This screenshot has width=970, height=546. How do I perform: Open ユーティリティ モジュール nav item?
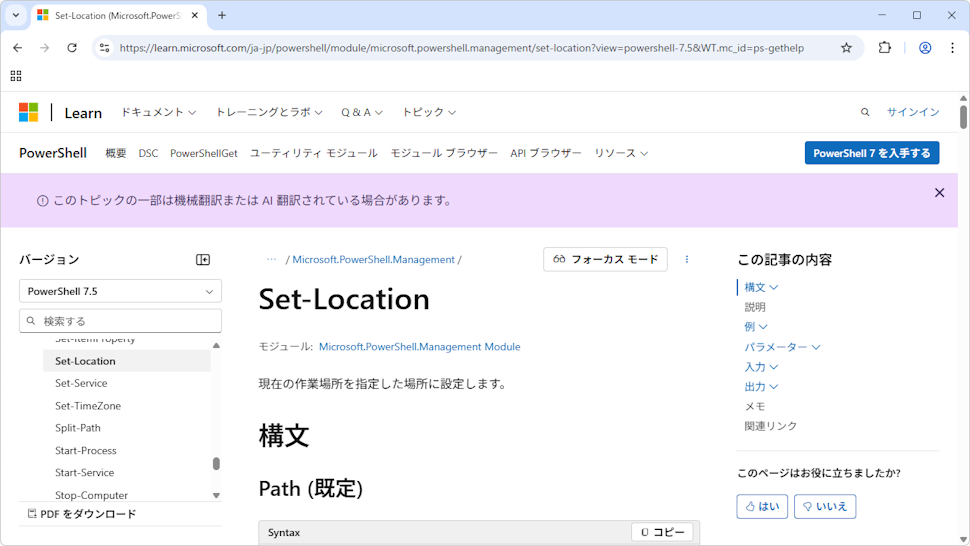[x=314, y=153]
